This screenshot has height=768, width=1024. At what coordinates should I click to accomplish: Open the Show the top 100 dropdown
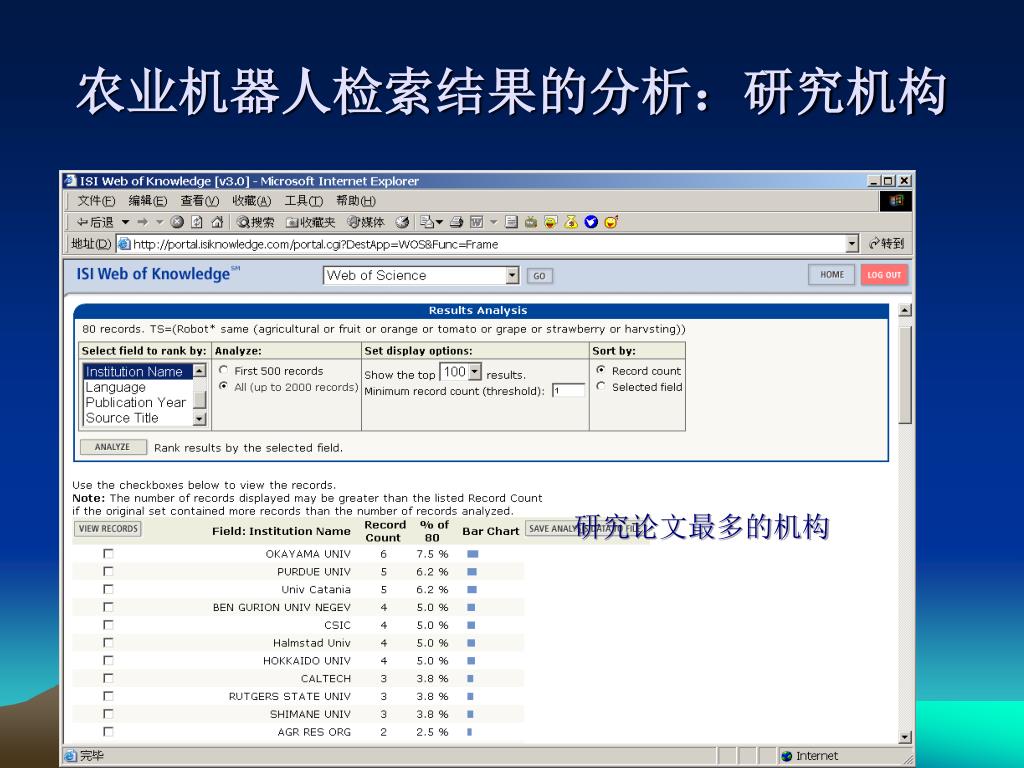click(460, 372)
